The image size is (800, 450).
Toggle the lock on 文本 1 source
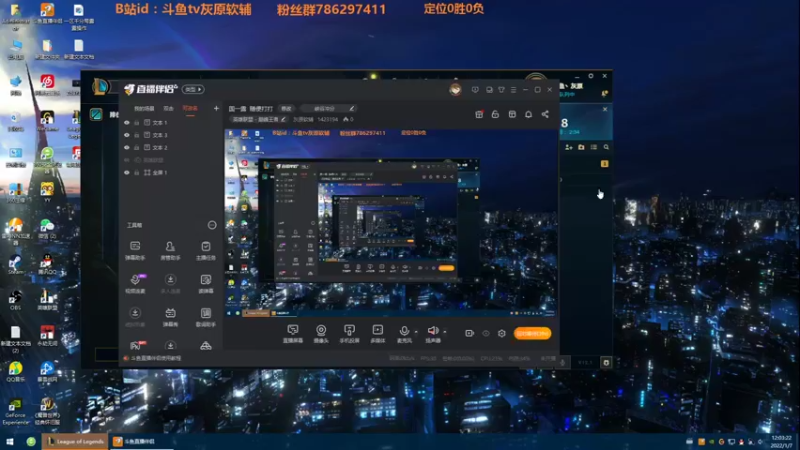pyautogui.click(x=137, y=122)
